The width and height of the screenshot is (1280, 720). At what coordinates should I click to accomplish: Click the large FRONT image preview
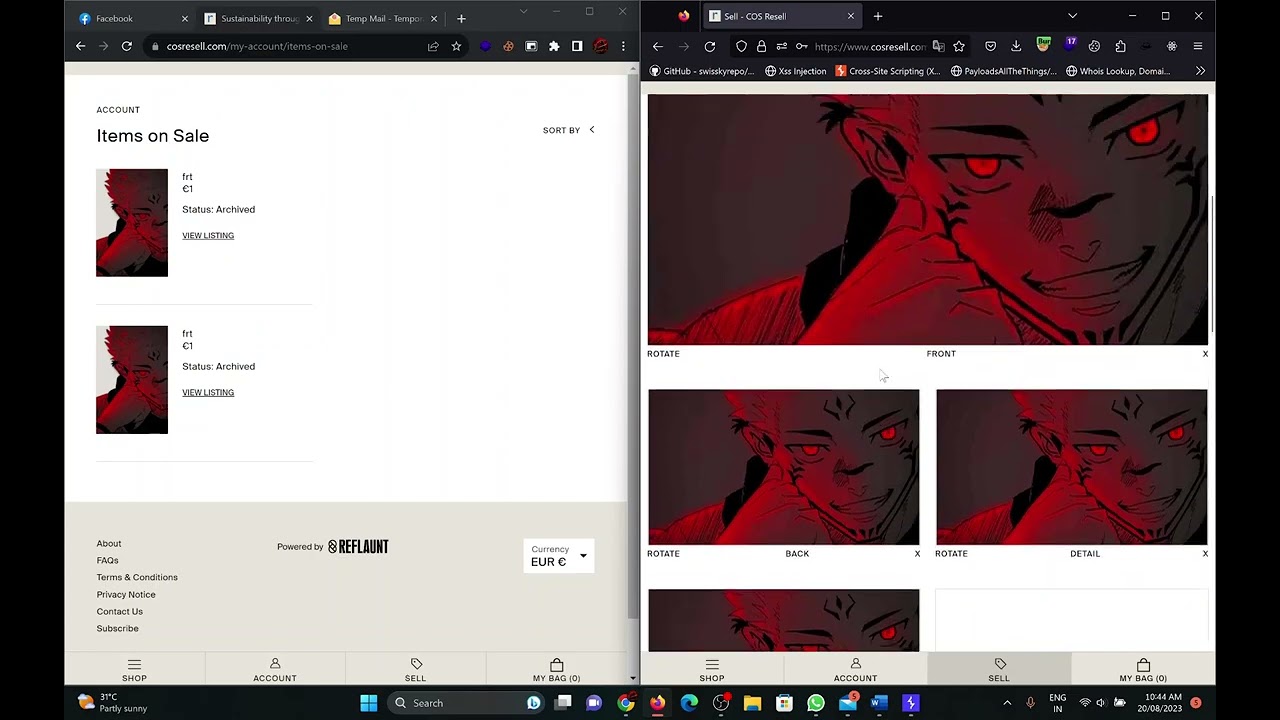[928, 220]
